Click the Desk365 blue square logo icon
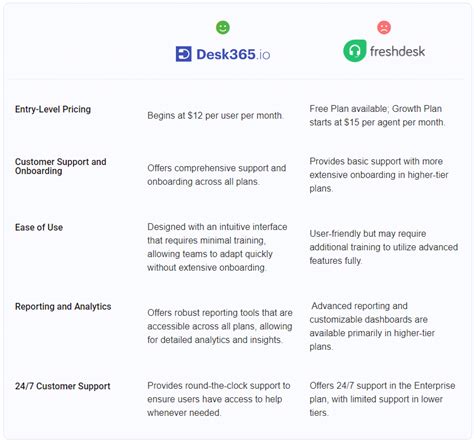This screenshot has height=443, width=474. coord(183,54)
